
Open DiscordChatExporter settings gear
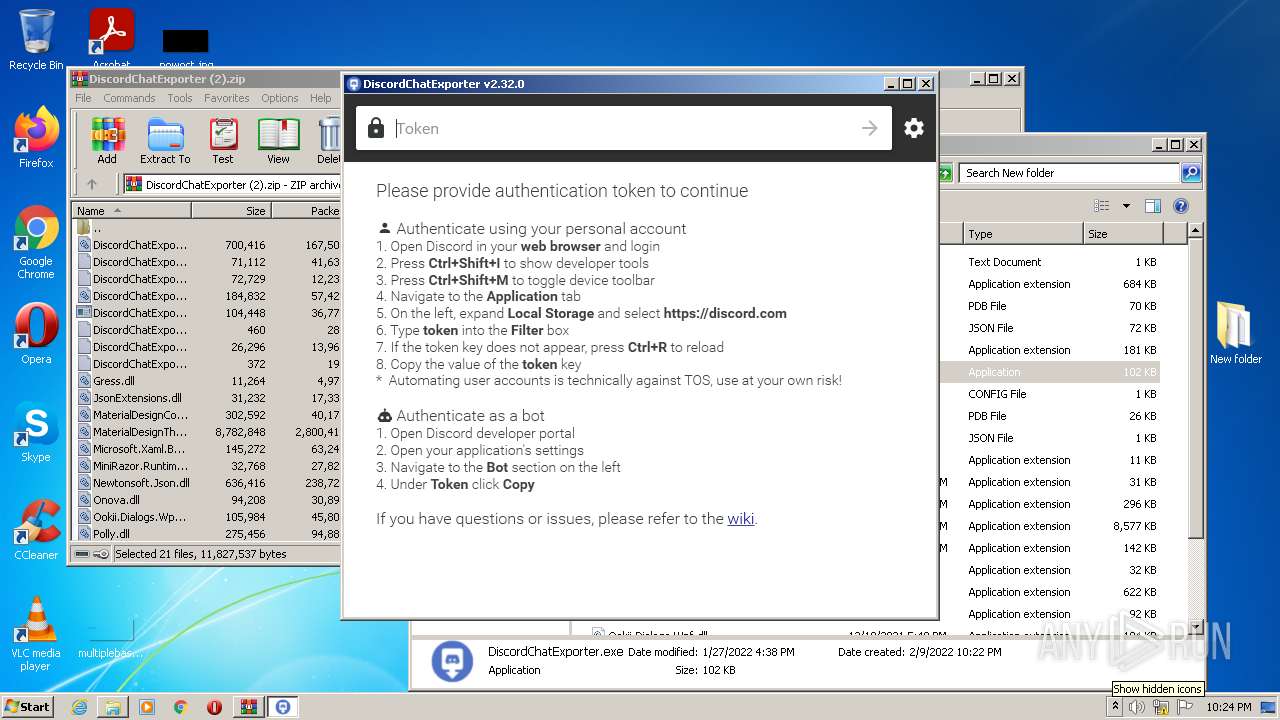point(914,128)
